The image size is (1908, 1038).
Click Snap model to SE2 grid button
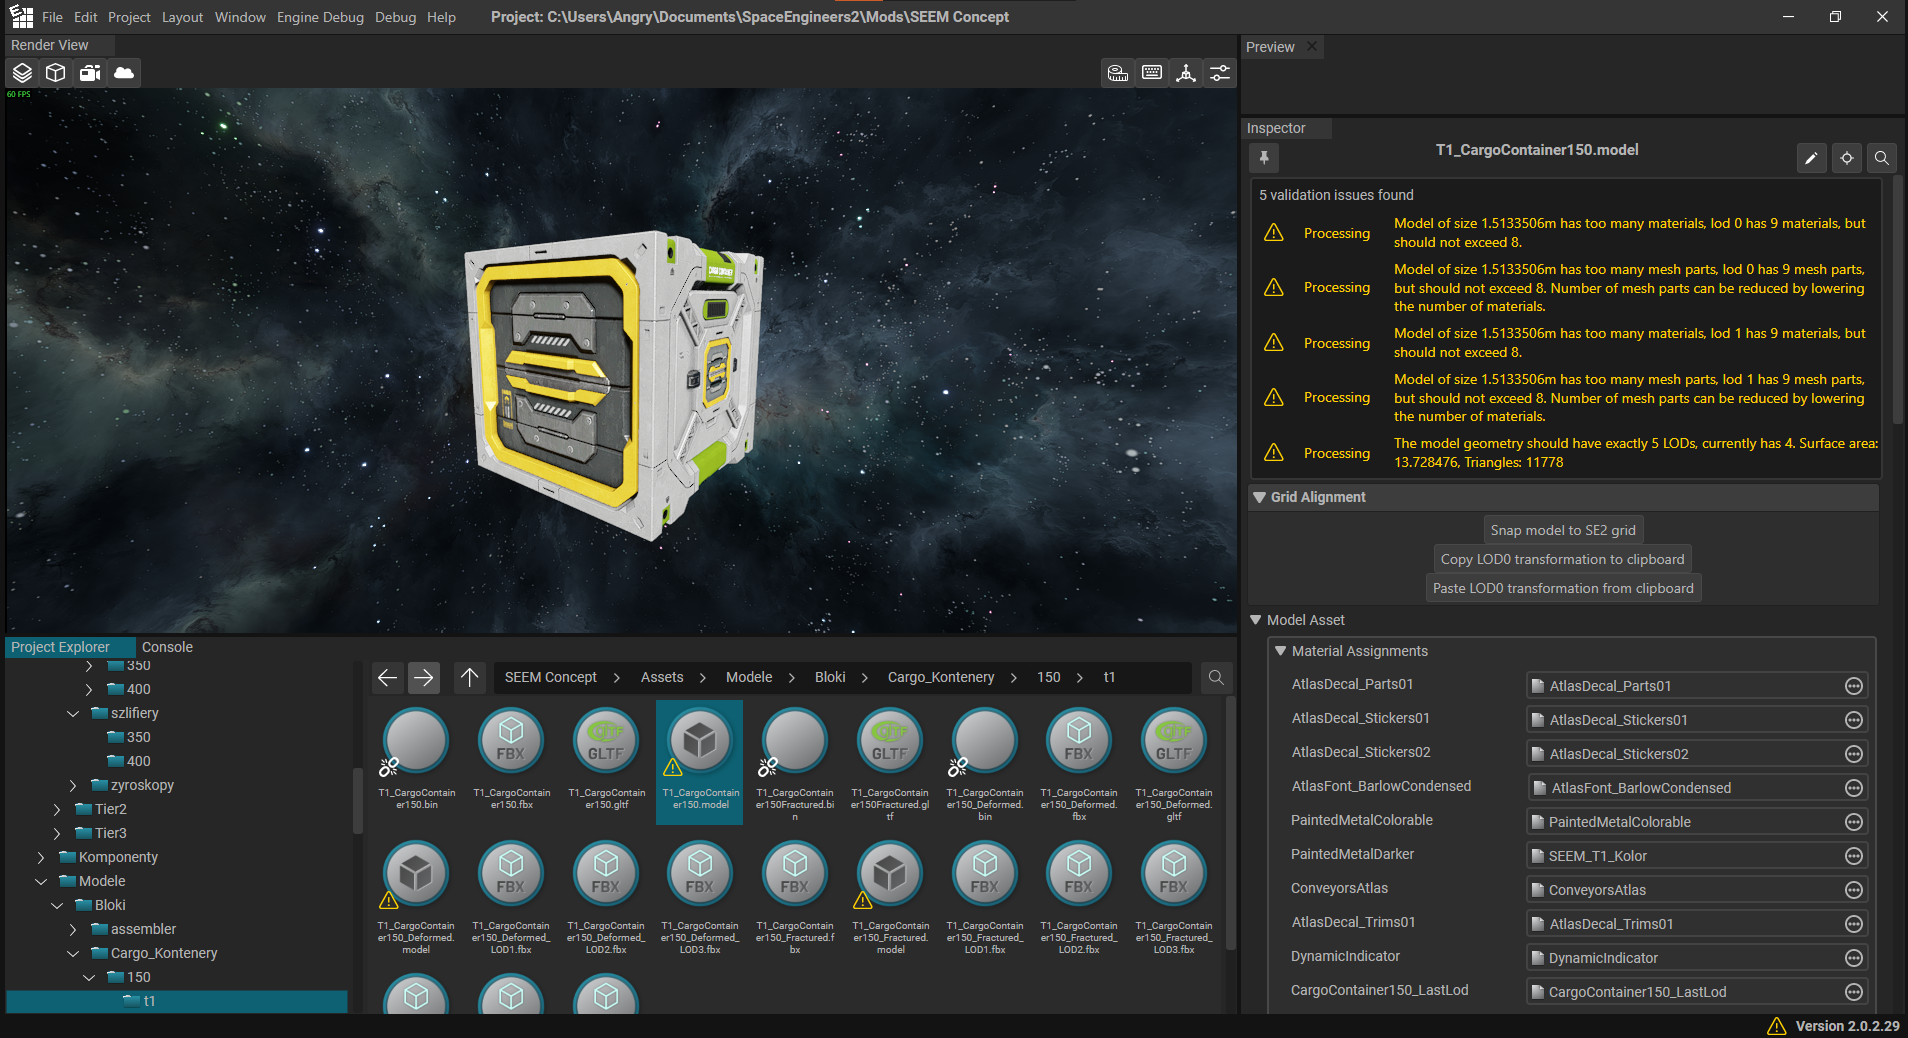click(x=1562, y=530)
